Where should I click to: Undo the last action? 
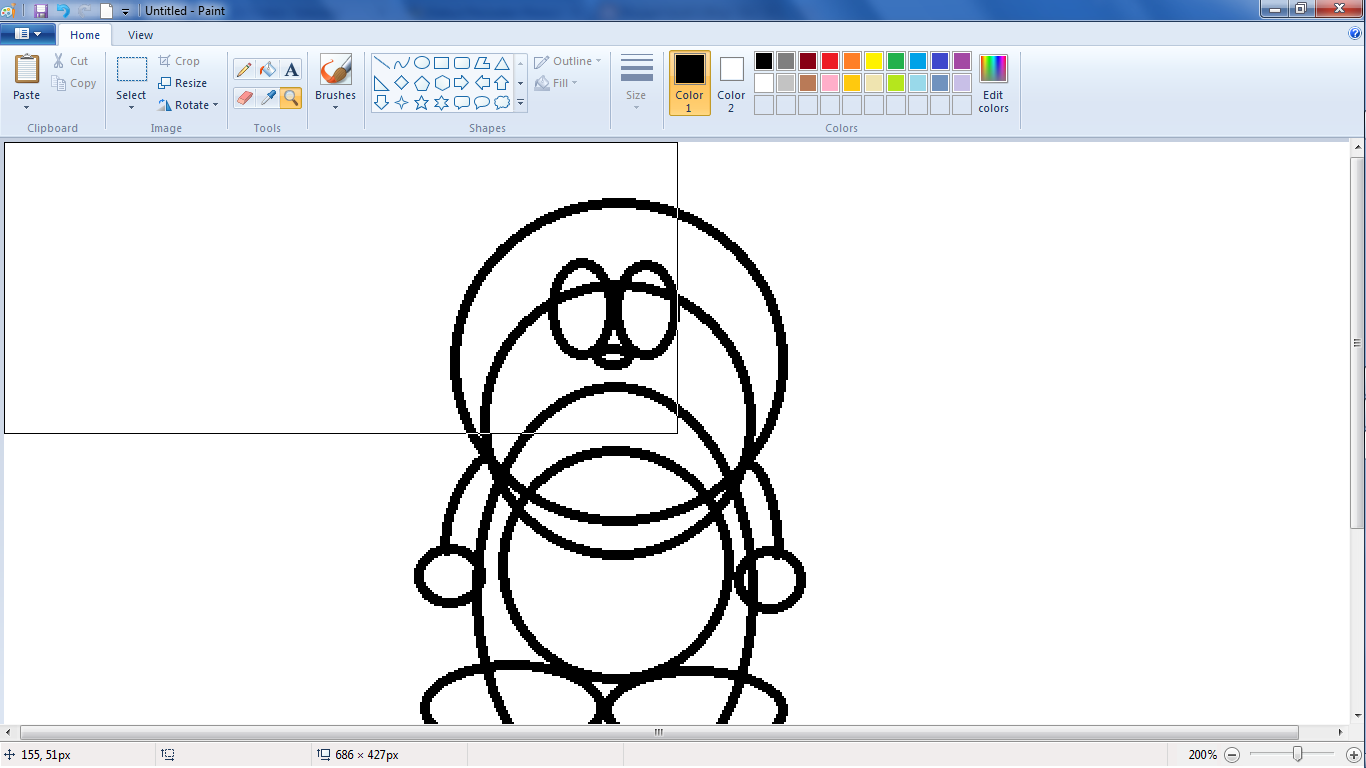[63, 10]
